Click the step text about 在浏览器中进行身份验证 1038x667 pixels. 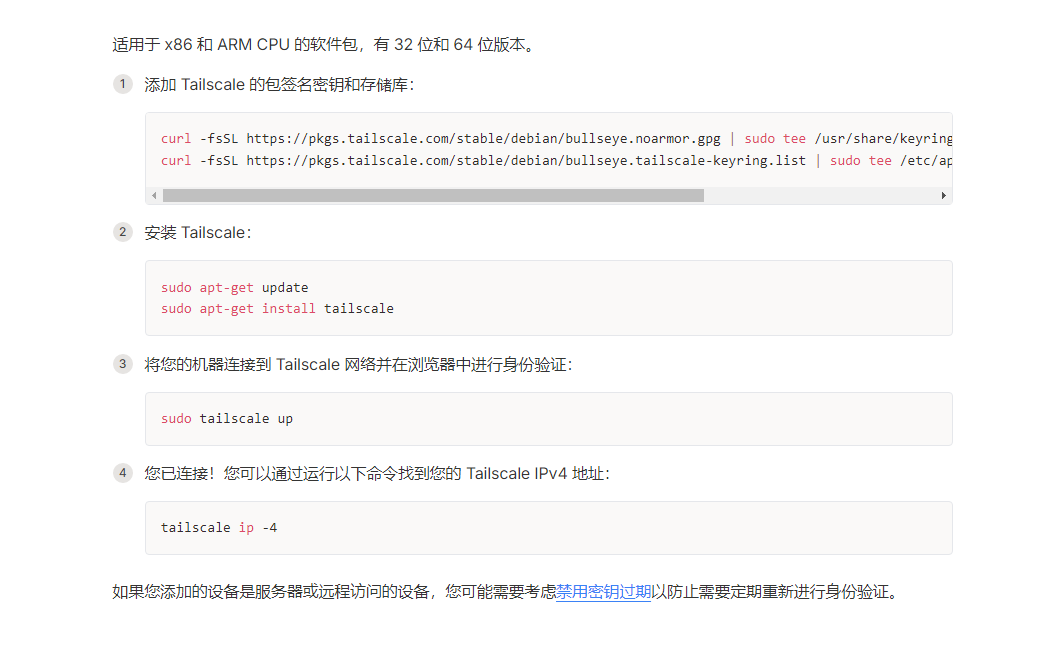(x=358, y=365)
